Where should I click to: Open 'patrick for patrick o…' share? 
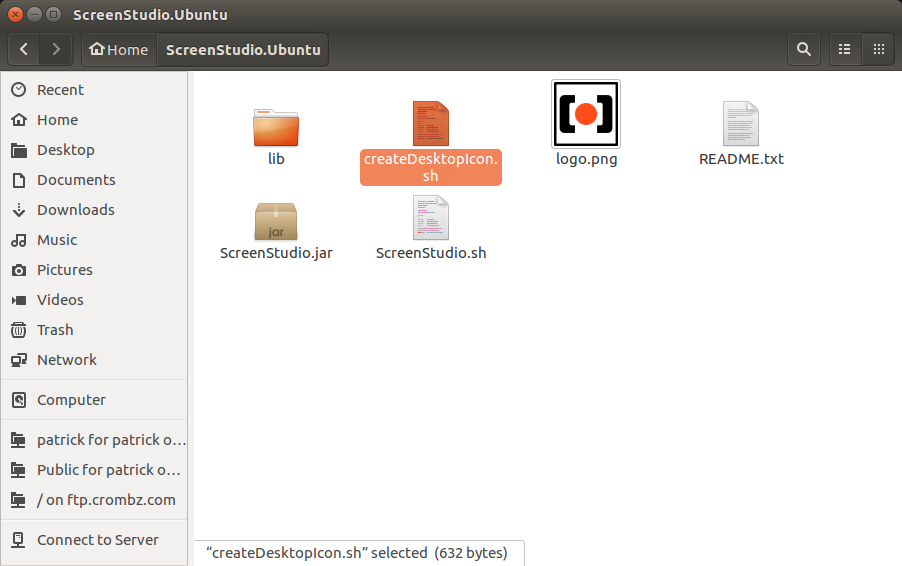point(112,440)
